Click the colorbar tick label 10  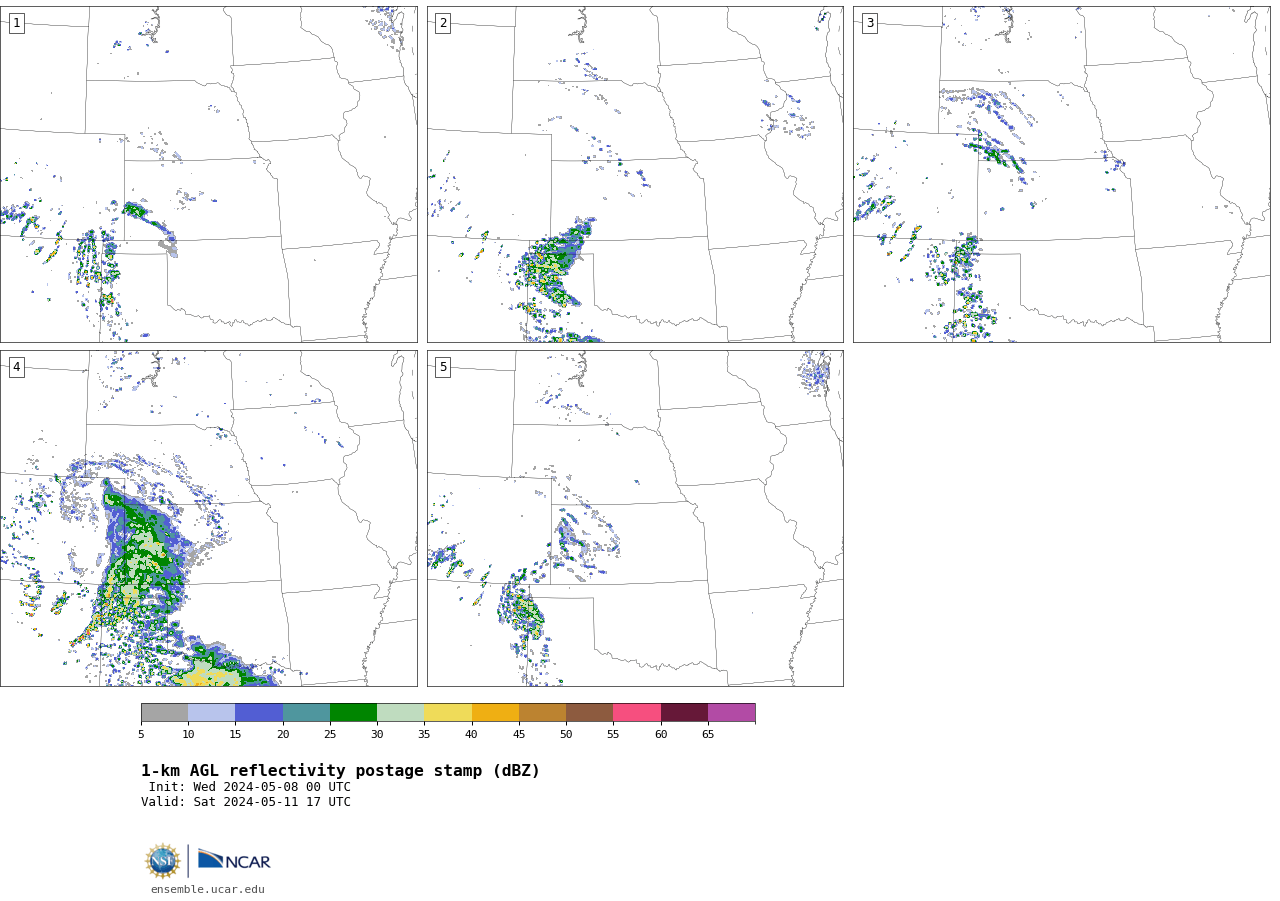tap(188, 735)
